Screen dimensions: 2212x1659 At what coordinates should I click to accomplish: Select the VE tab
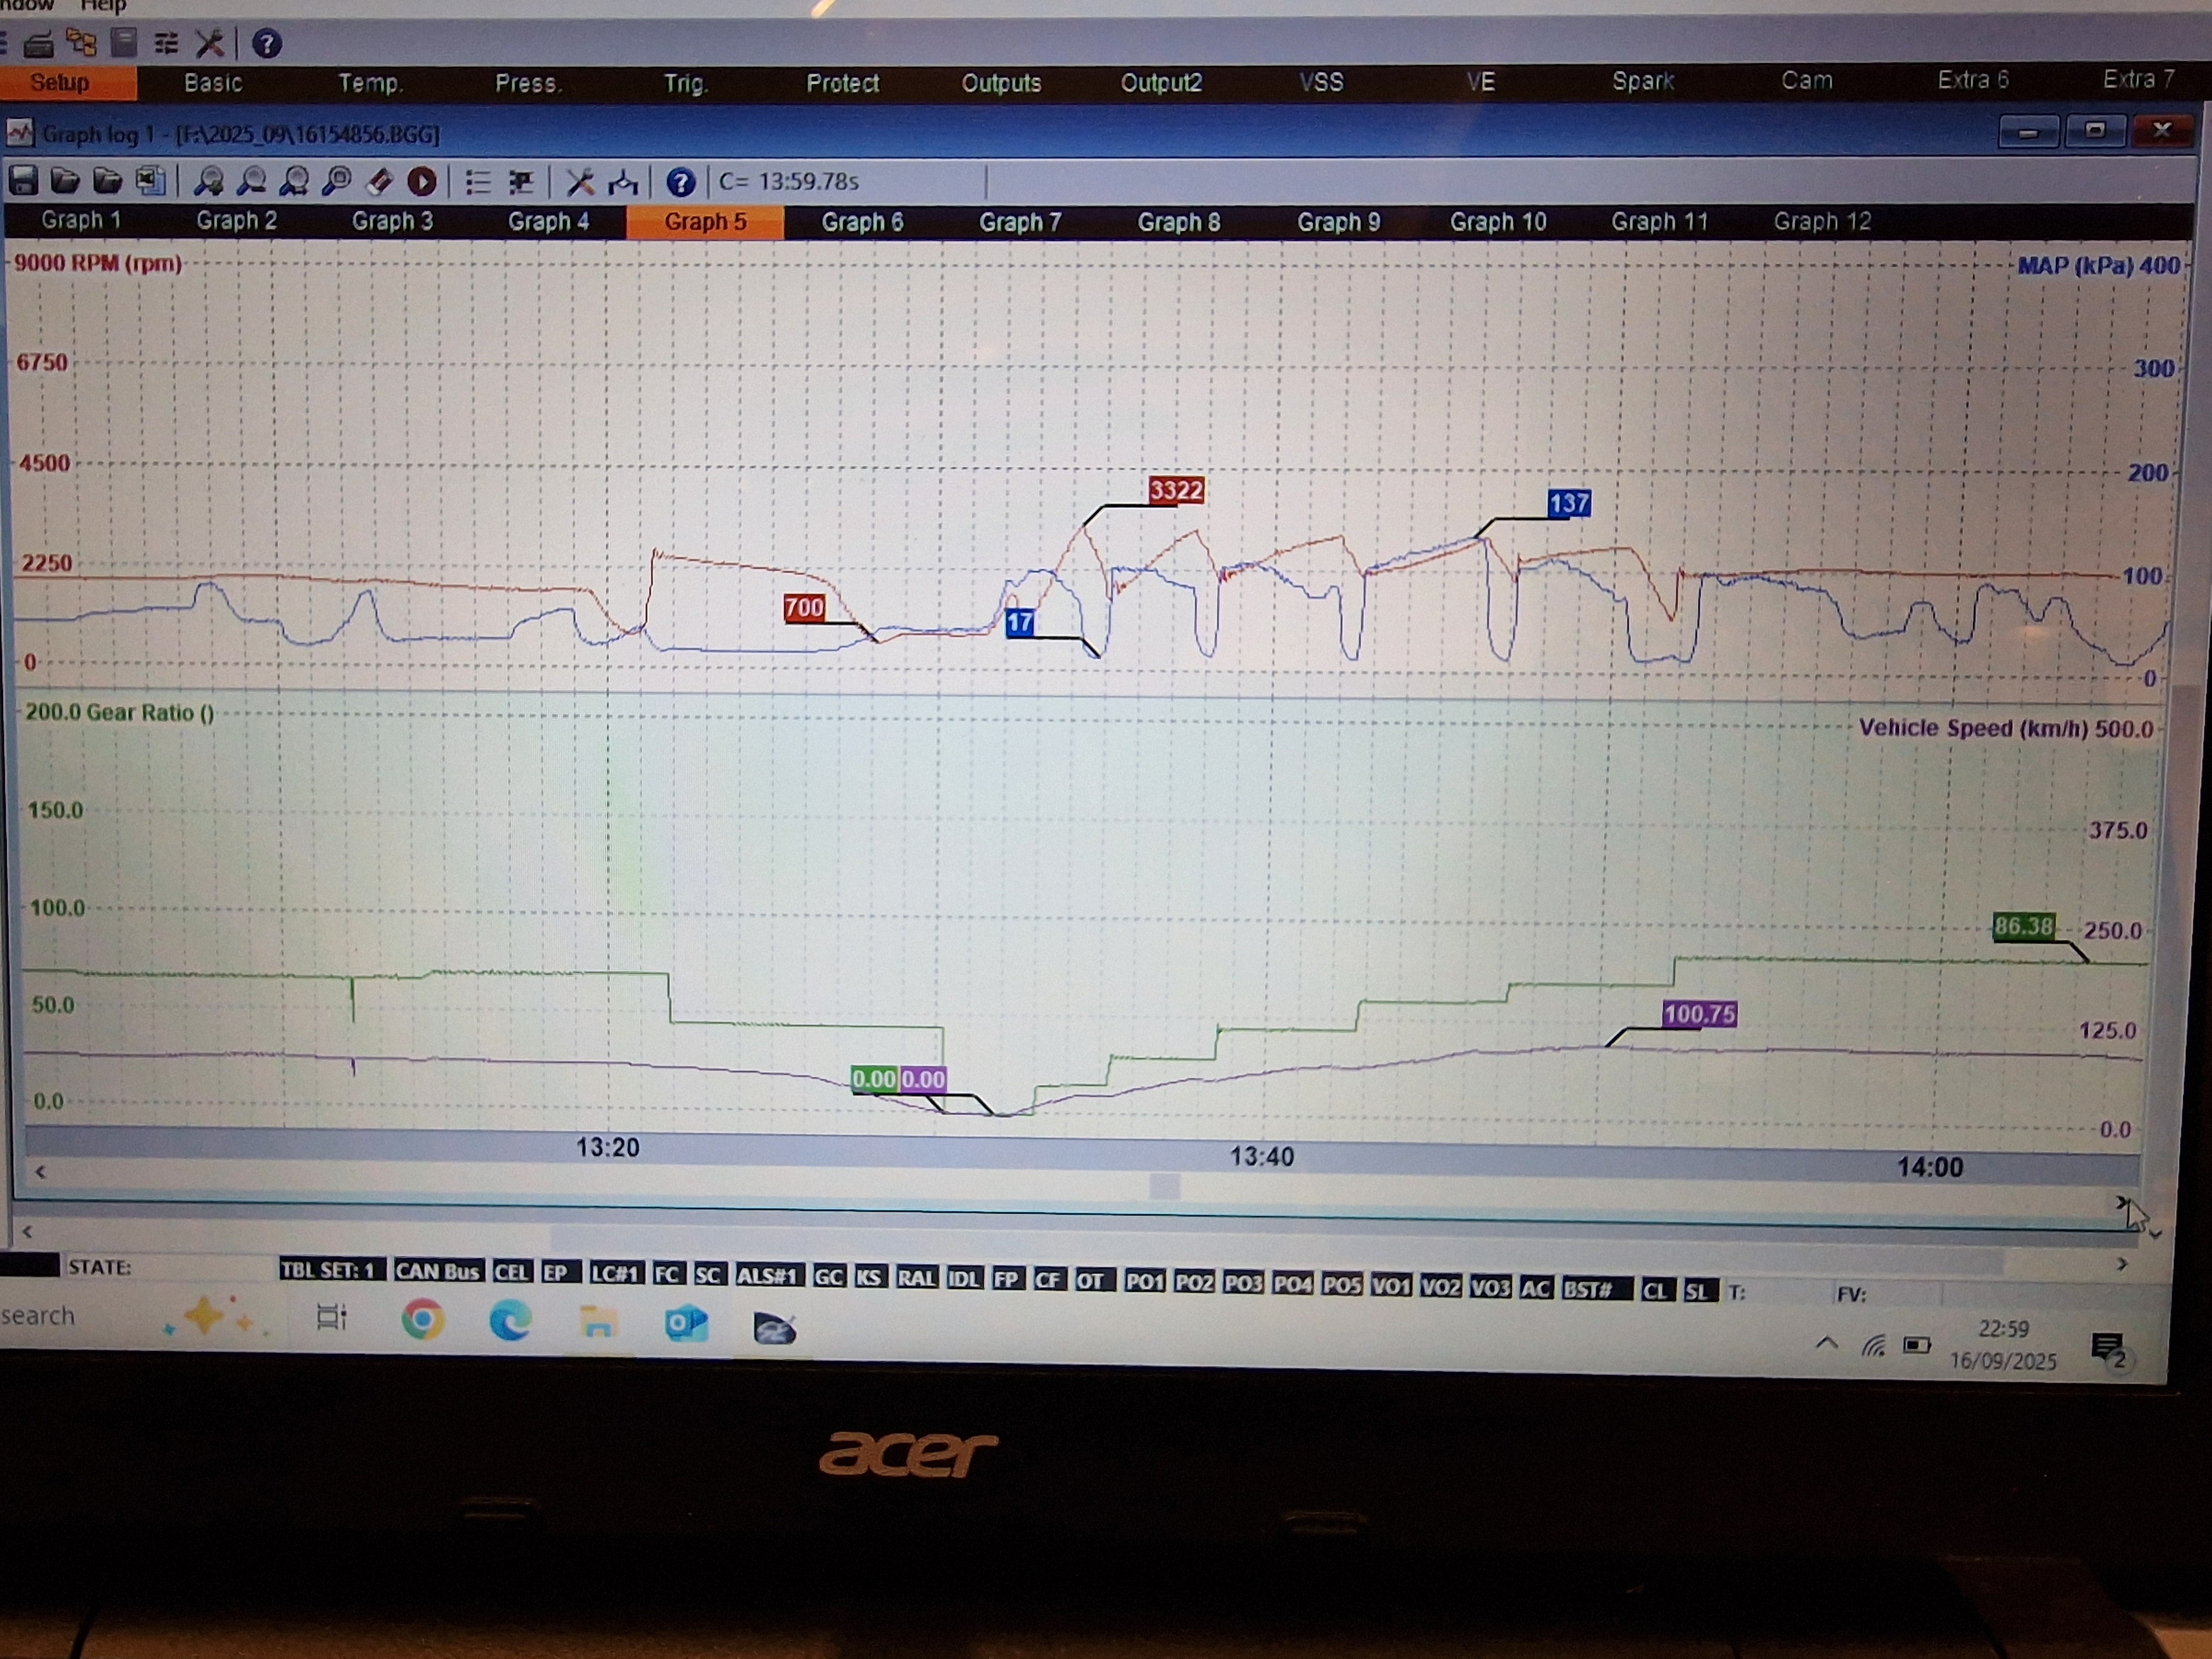[1481, 81]
